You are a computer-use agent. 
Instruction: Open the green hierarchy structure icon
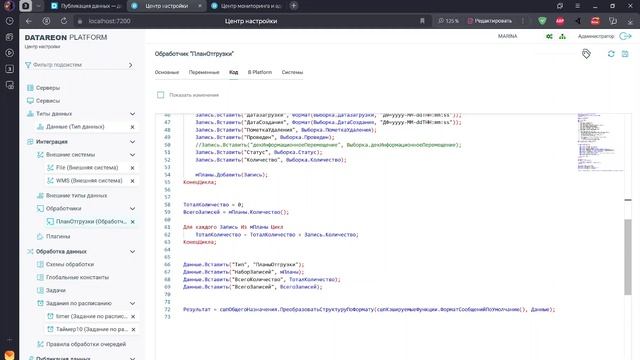562,36
